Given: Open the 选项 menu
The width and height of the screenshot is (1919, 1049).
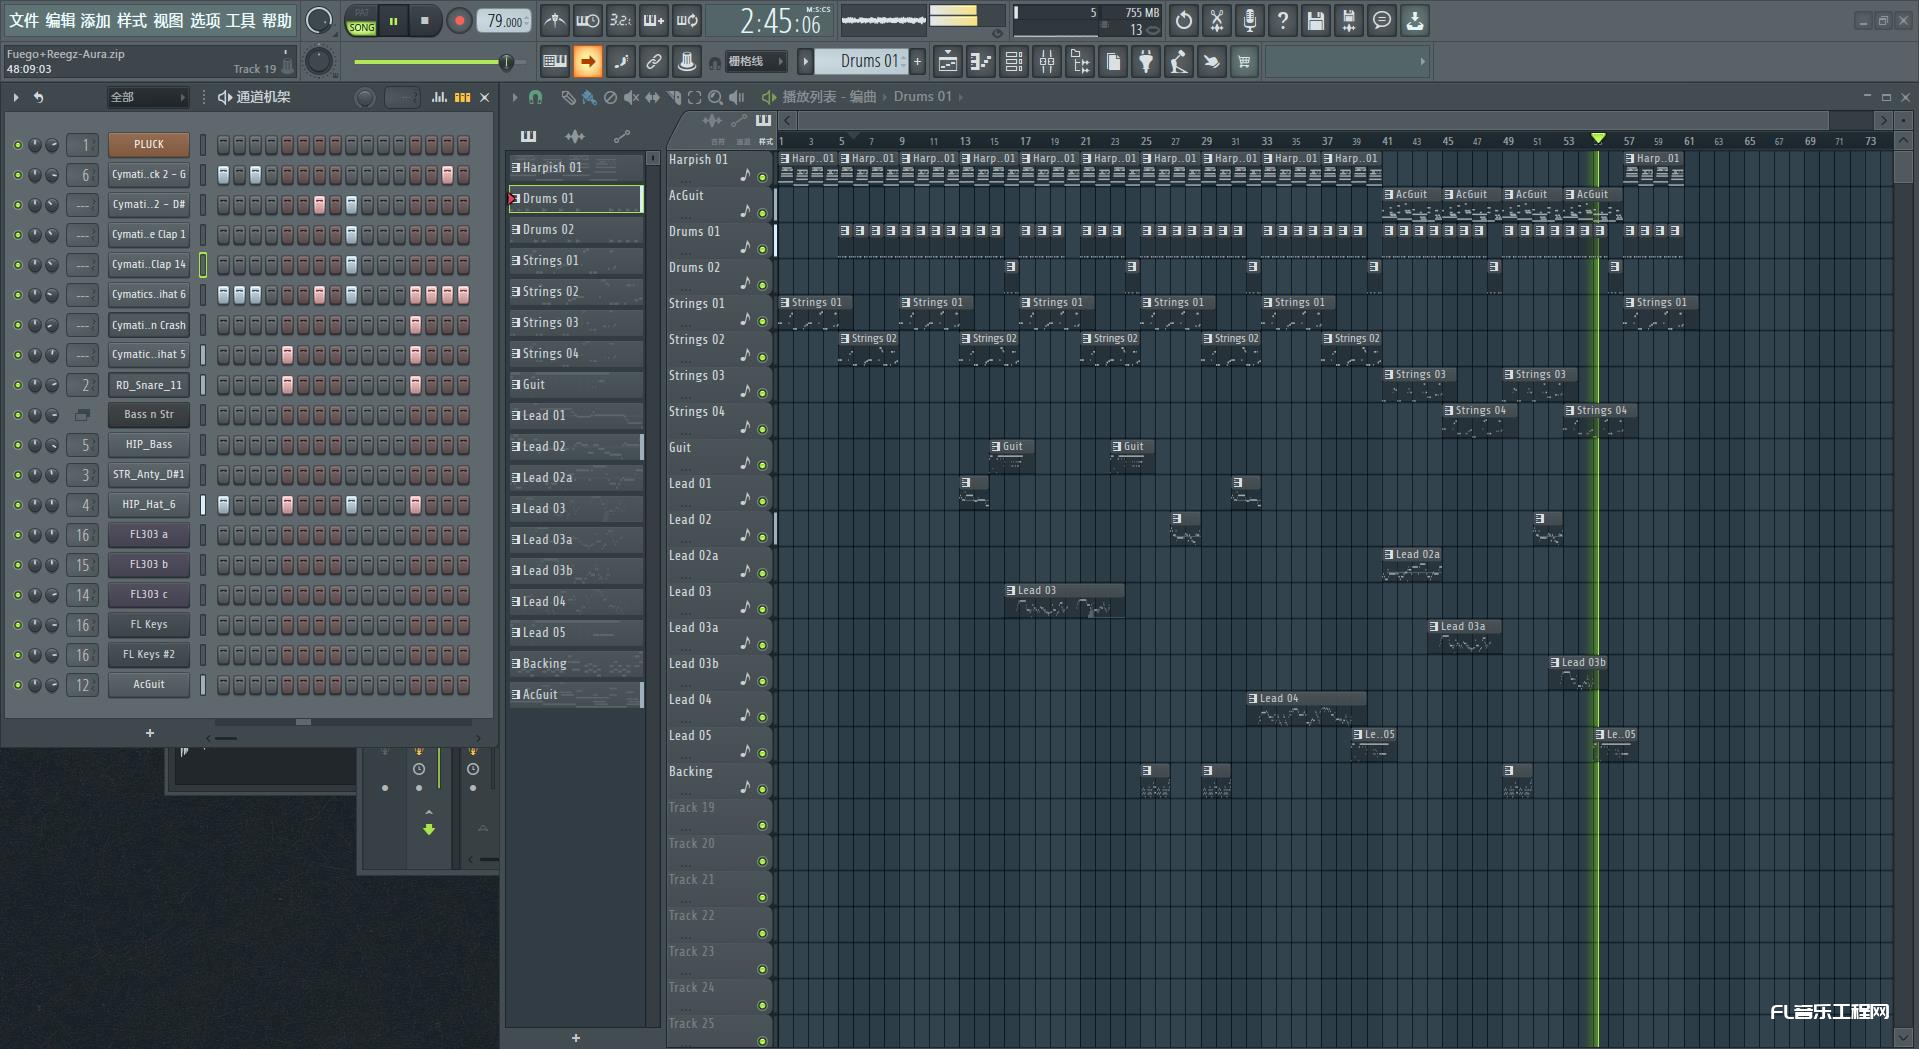Looking at the screenshot, I should 205,21.
